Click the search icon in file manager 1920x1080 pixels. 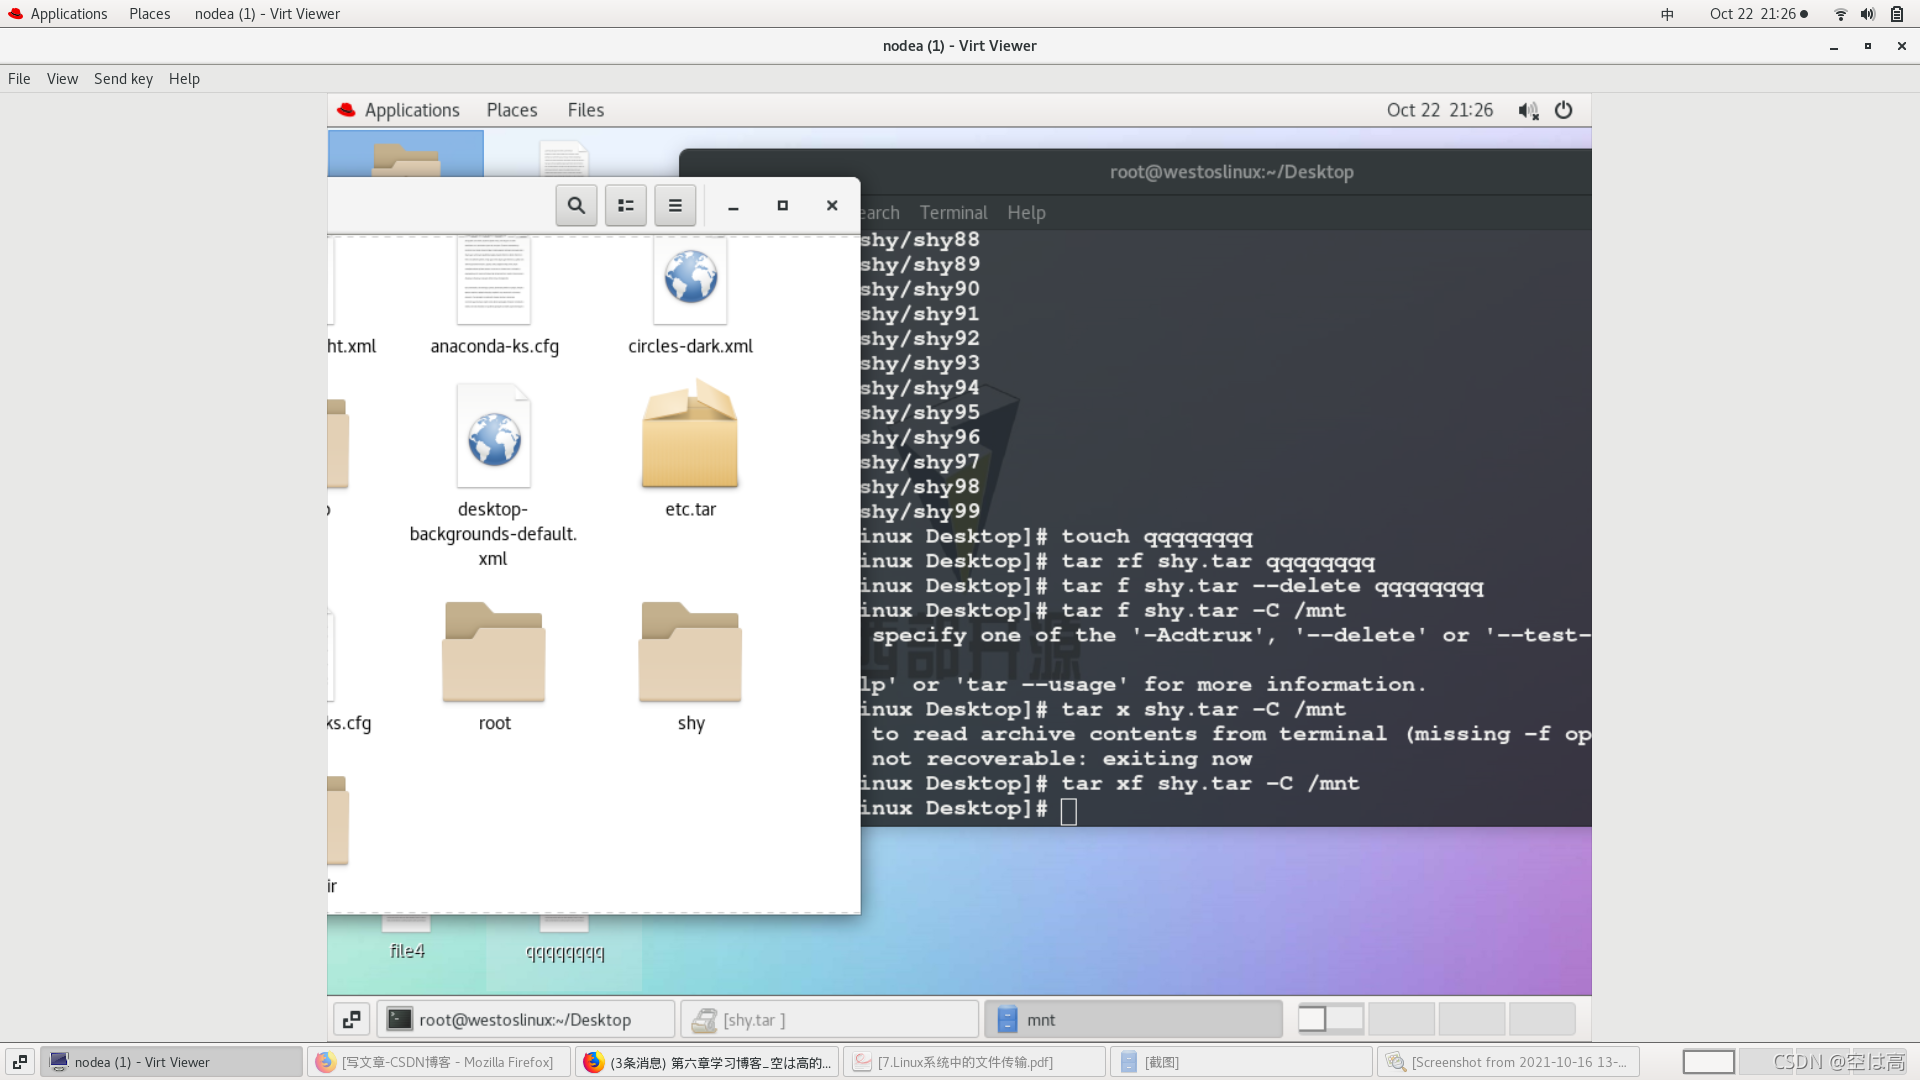576,205
